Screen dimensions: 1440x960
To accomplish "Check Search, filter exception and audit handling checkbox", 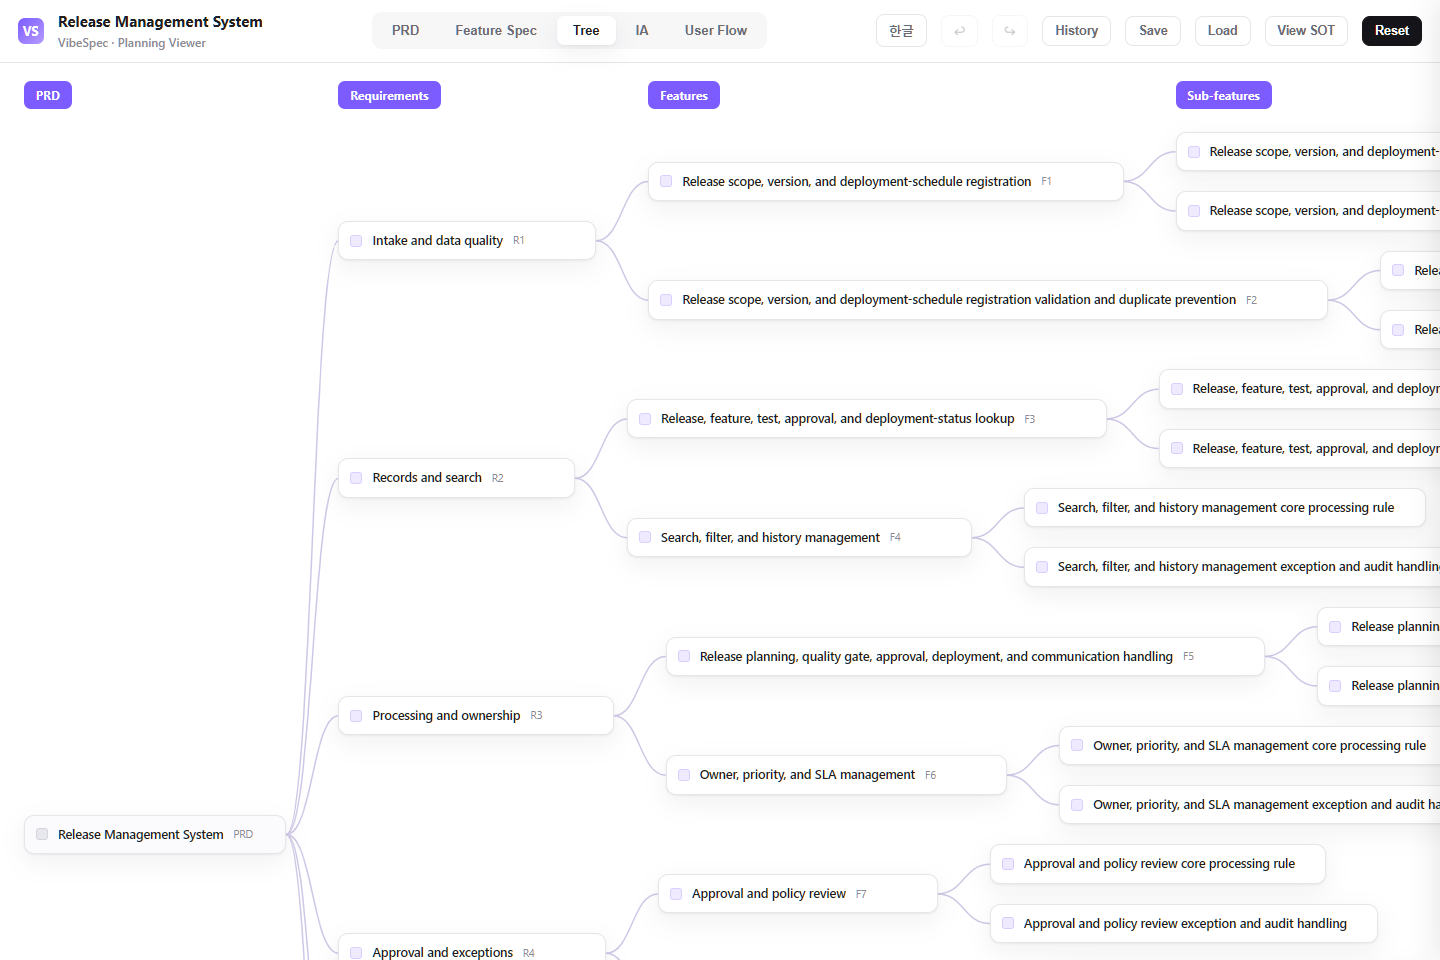I will (x=1042, y=567).
